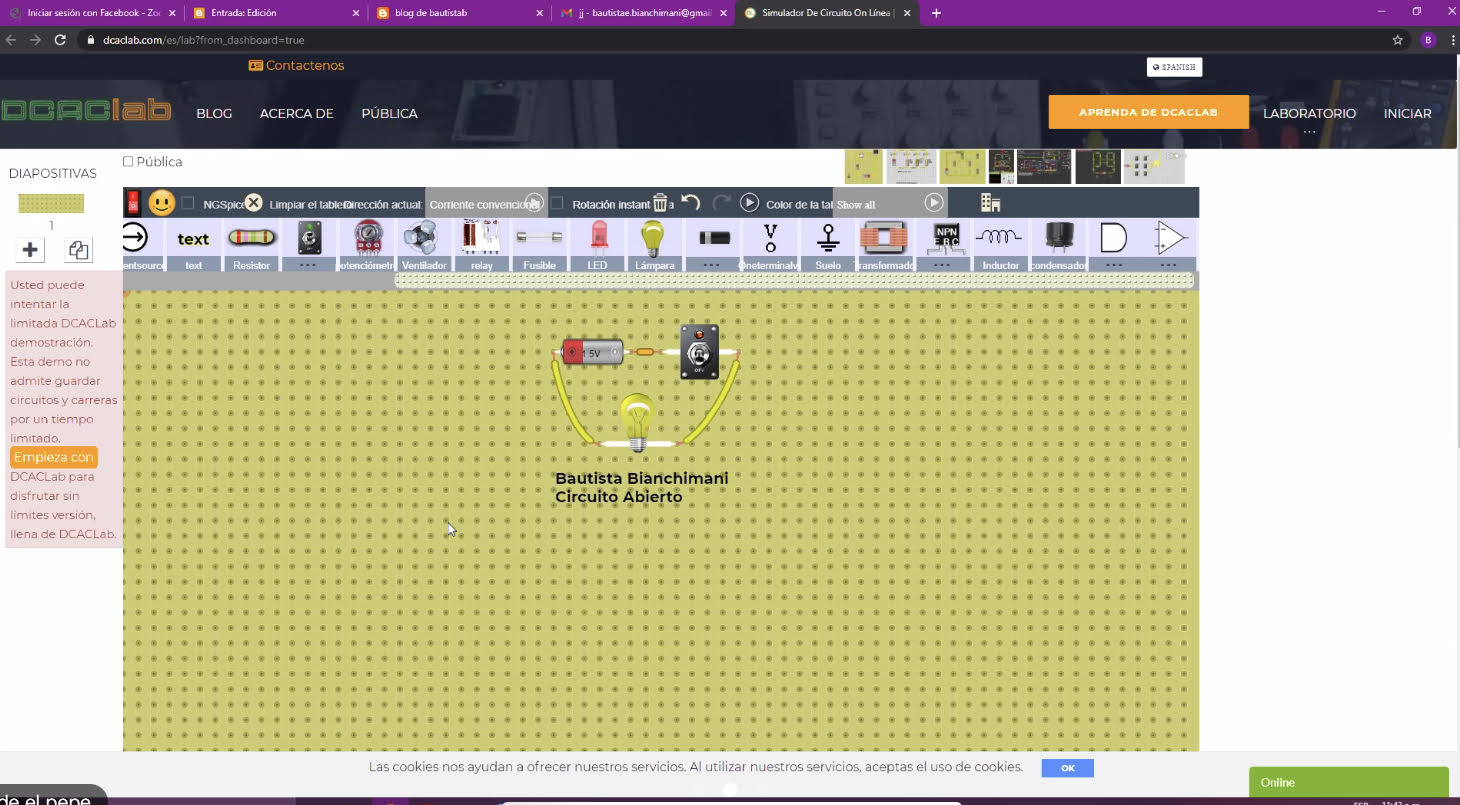1460x805 pixels.
Task: Expand options under the NPN transistor
Action: (943, 265)
